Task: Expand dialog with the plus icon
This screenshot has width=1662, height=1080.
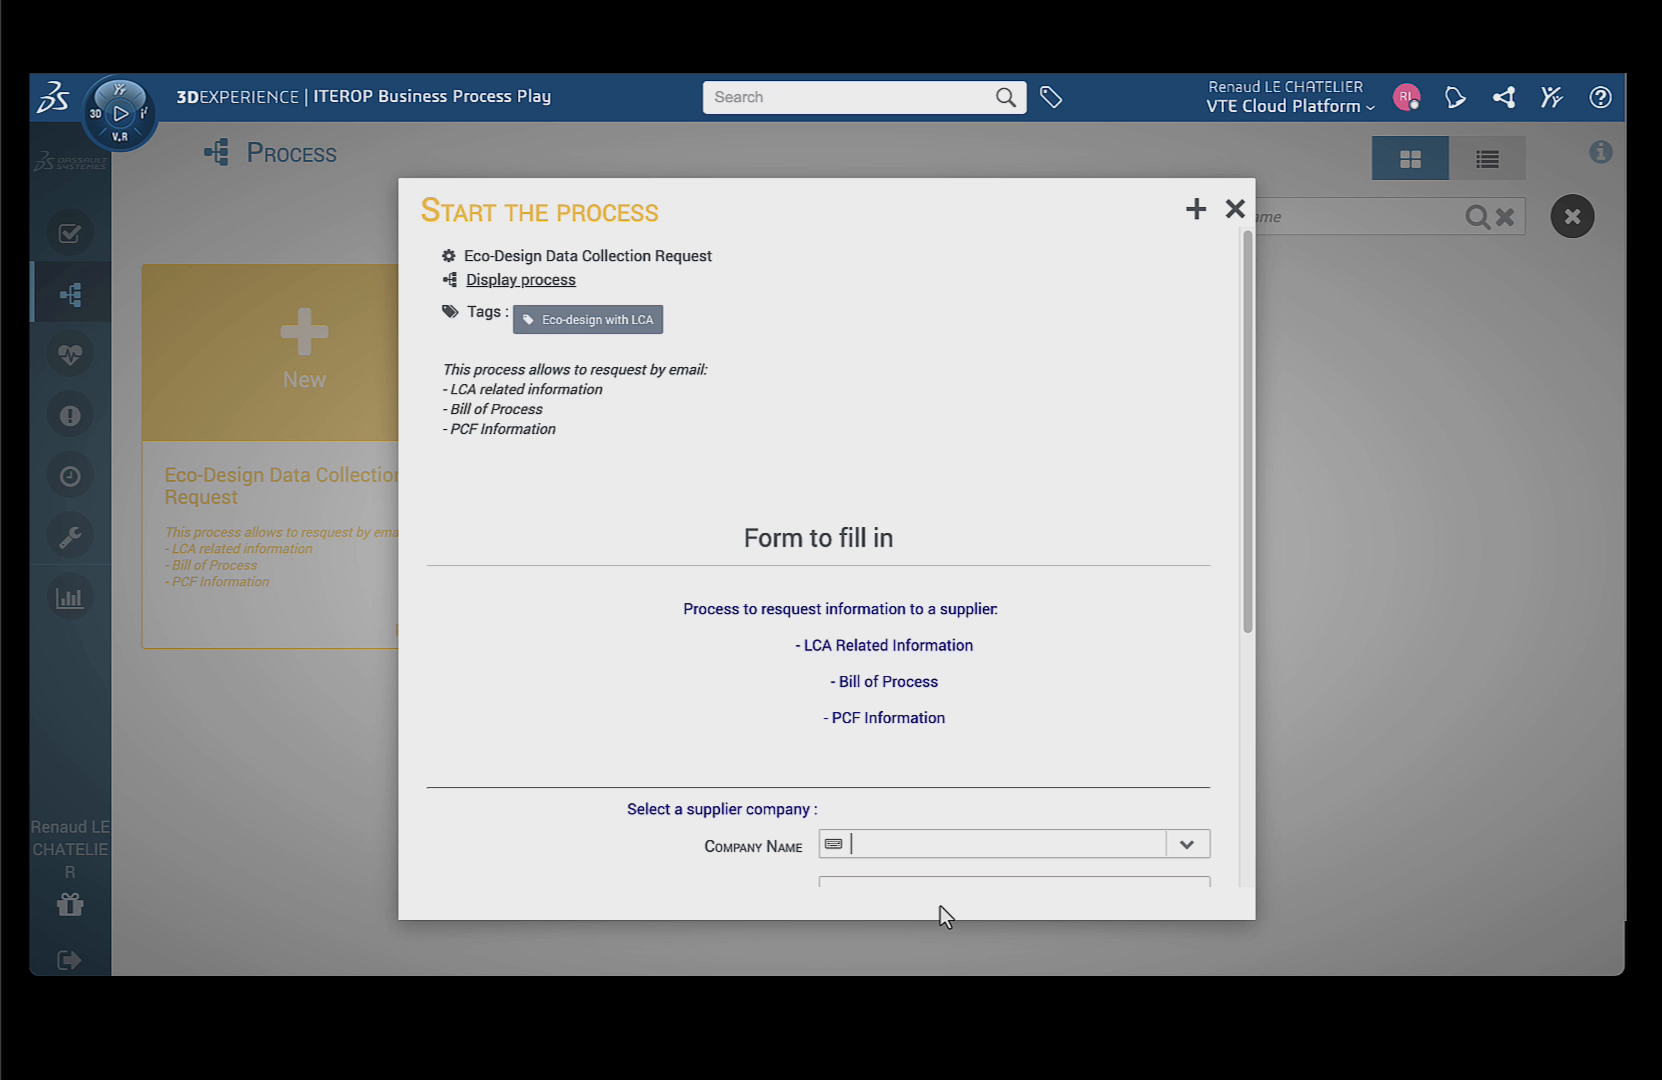Action: point(1196,209)
